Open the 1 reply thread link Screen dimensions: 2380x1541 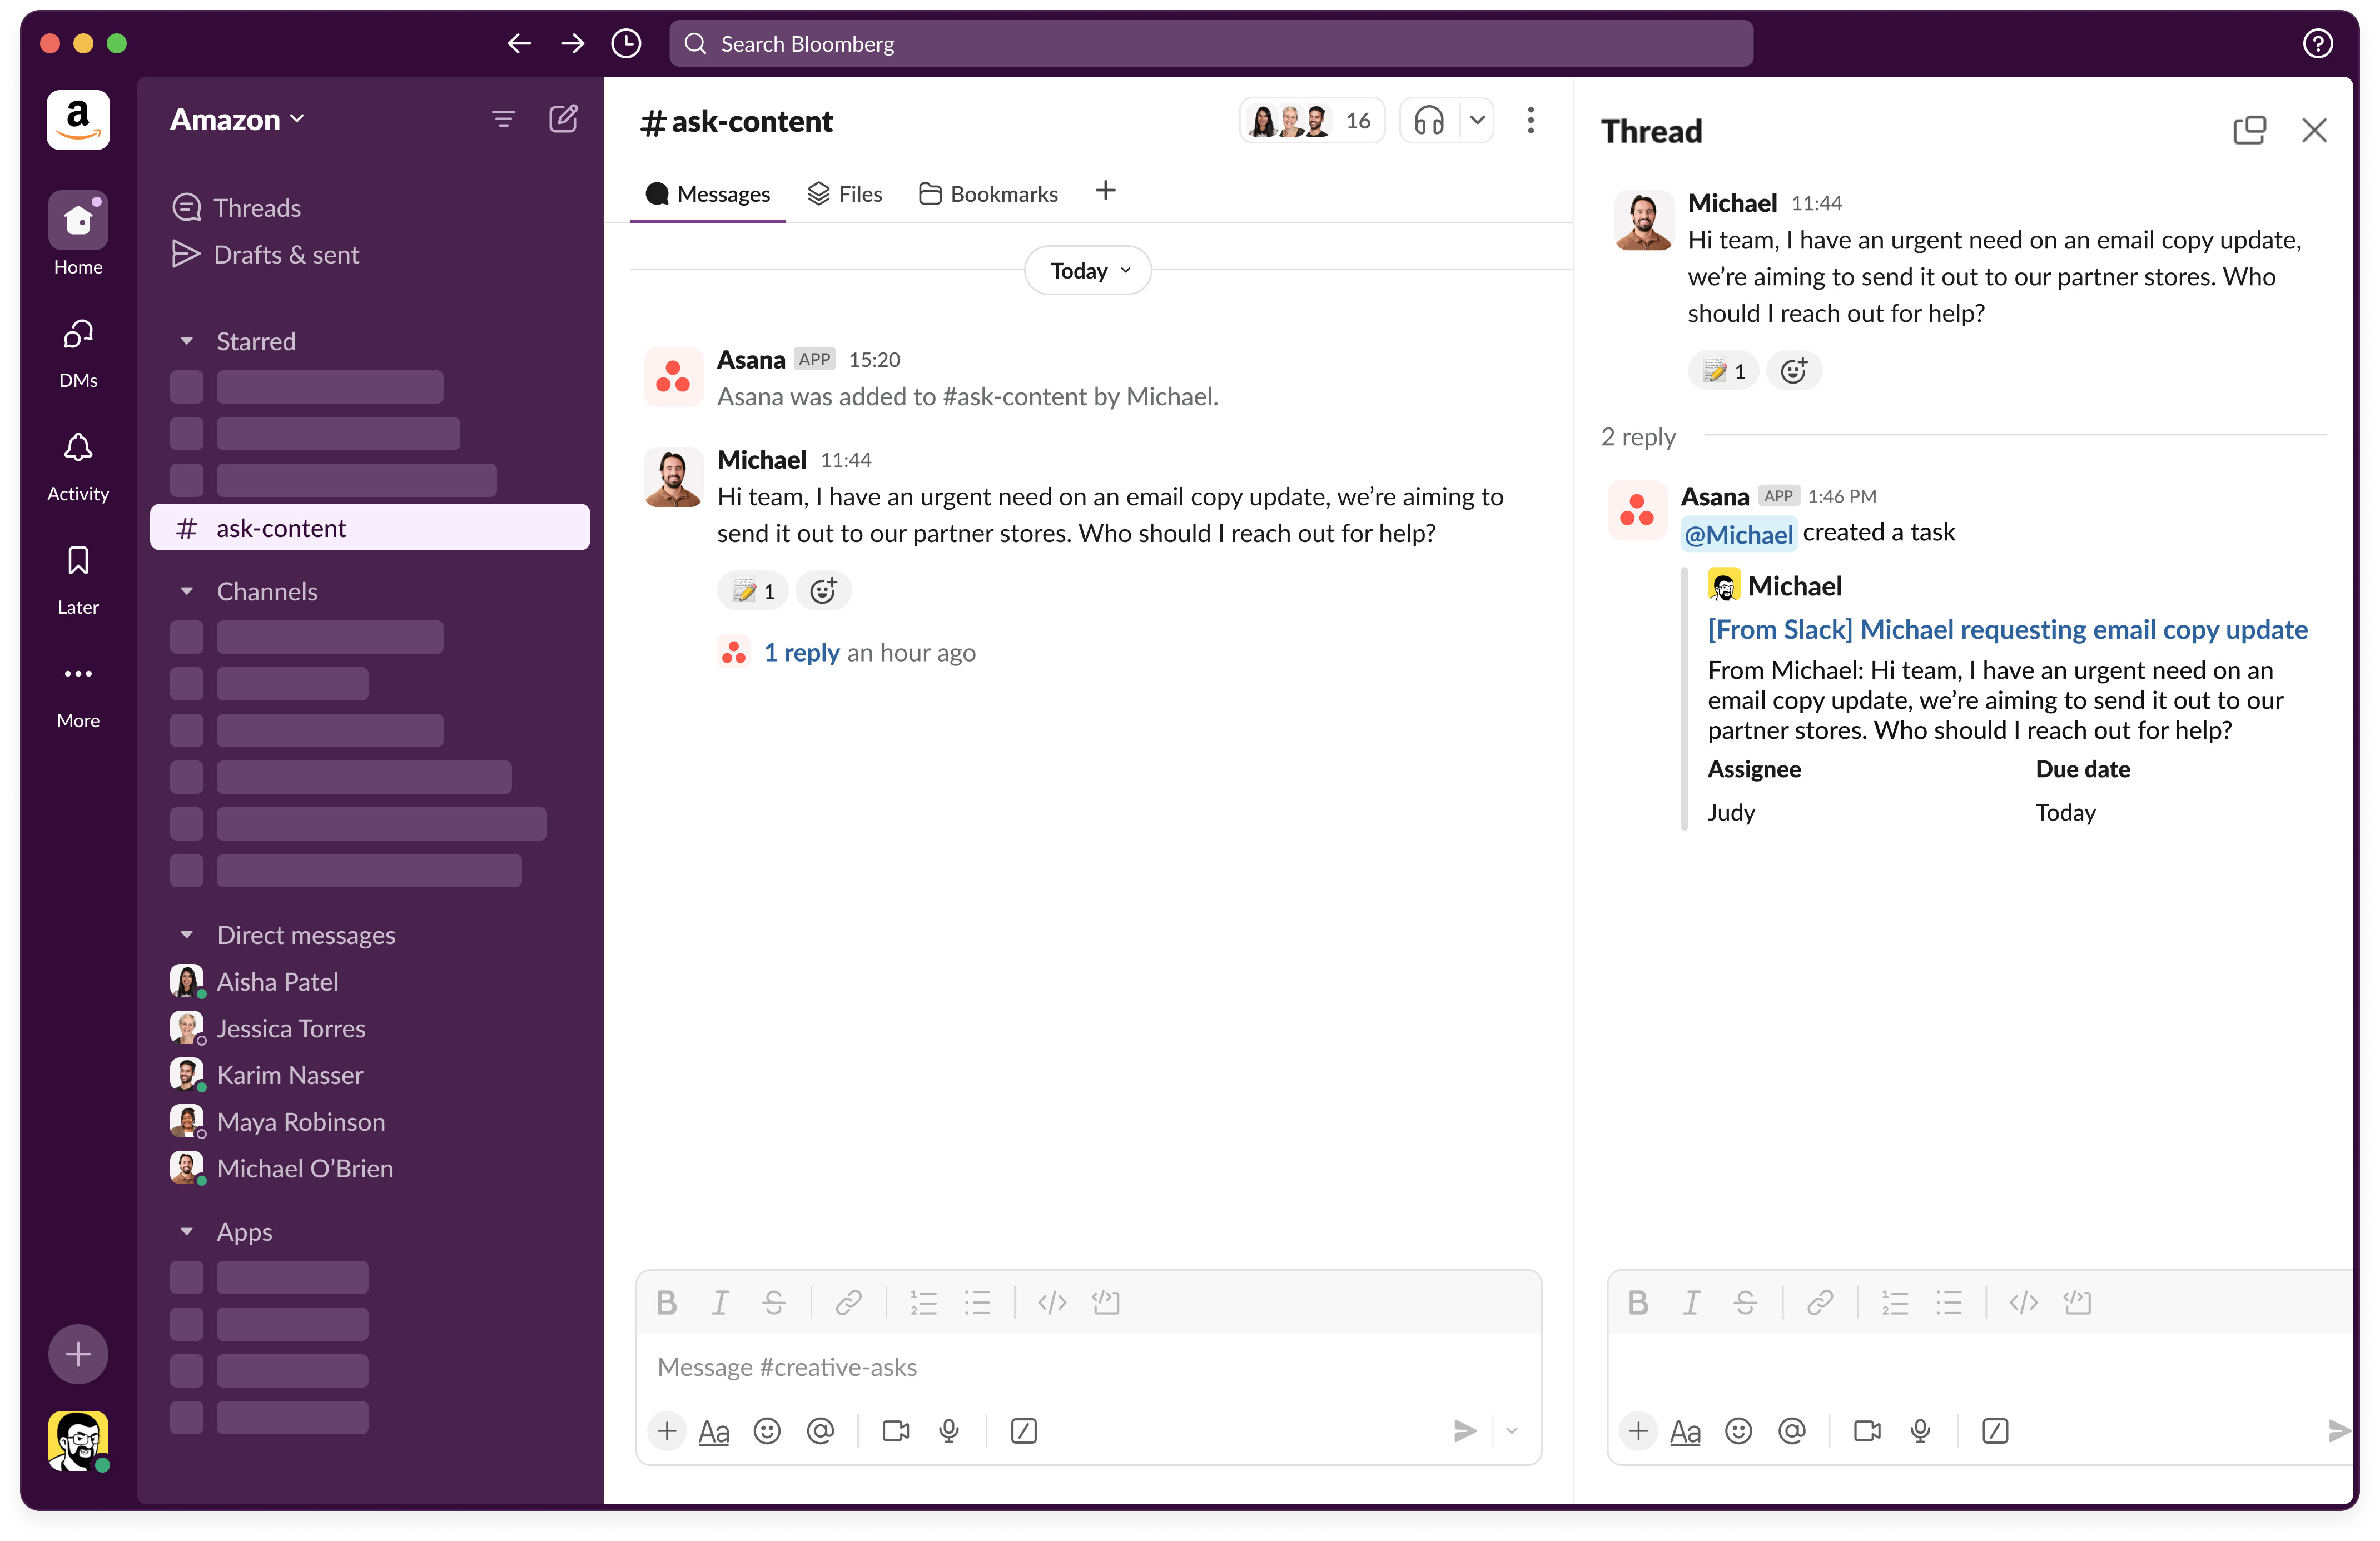point(801,653)
